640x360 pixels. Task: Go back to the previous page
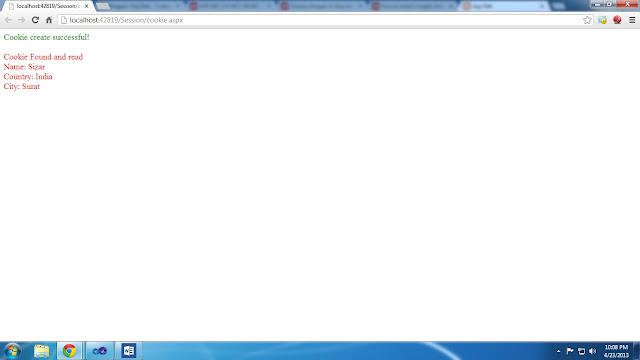tap(8, 20)
